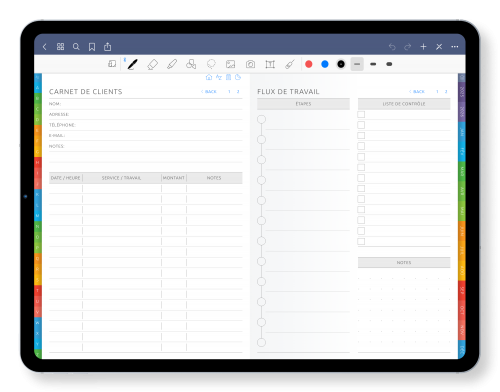Screen dimensions: 500x392
Task: Select the Highlighter tool
Action: coord(172,64)
